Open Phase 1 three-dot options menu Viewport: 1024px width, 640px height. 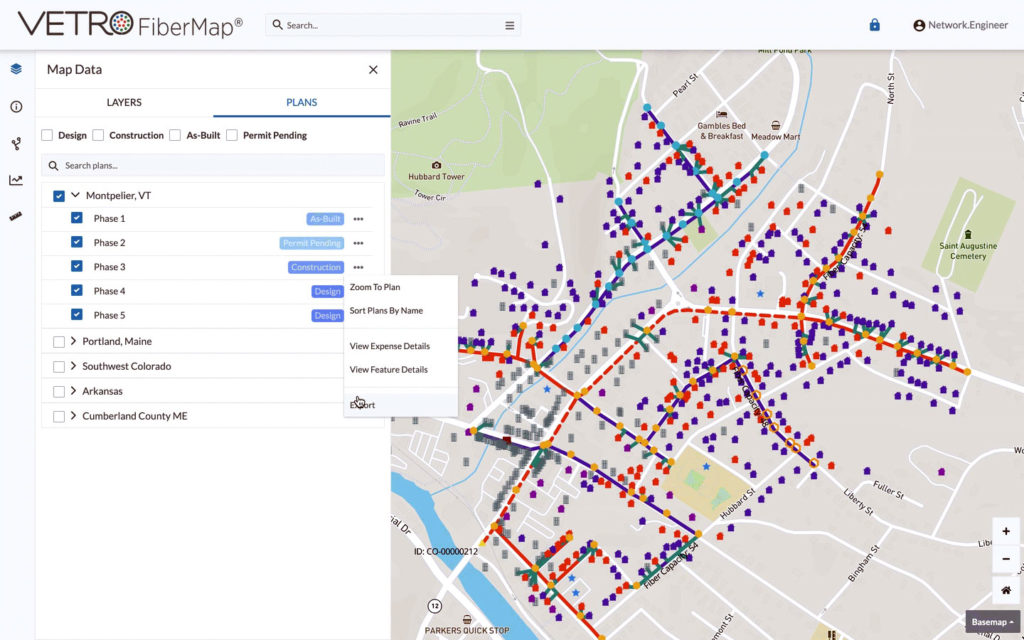359,219
